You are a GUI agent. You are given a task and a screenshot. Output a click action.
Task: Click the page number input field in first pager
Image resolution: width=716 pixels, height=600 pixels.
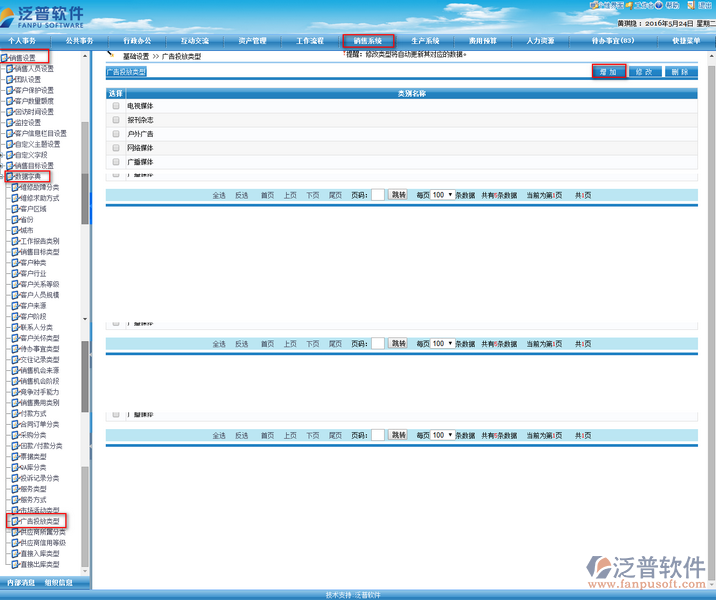pos(377,195)
